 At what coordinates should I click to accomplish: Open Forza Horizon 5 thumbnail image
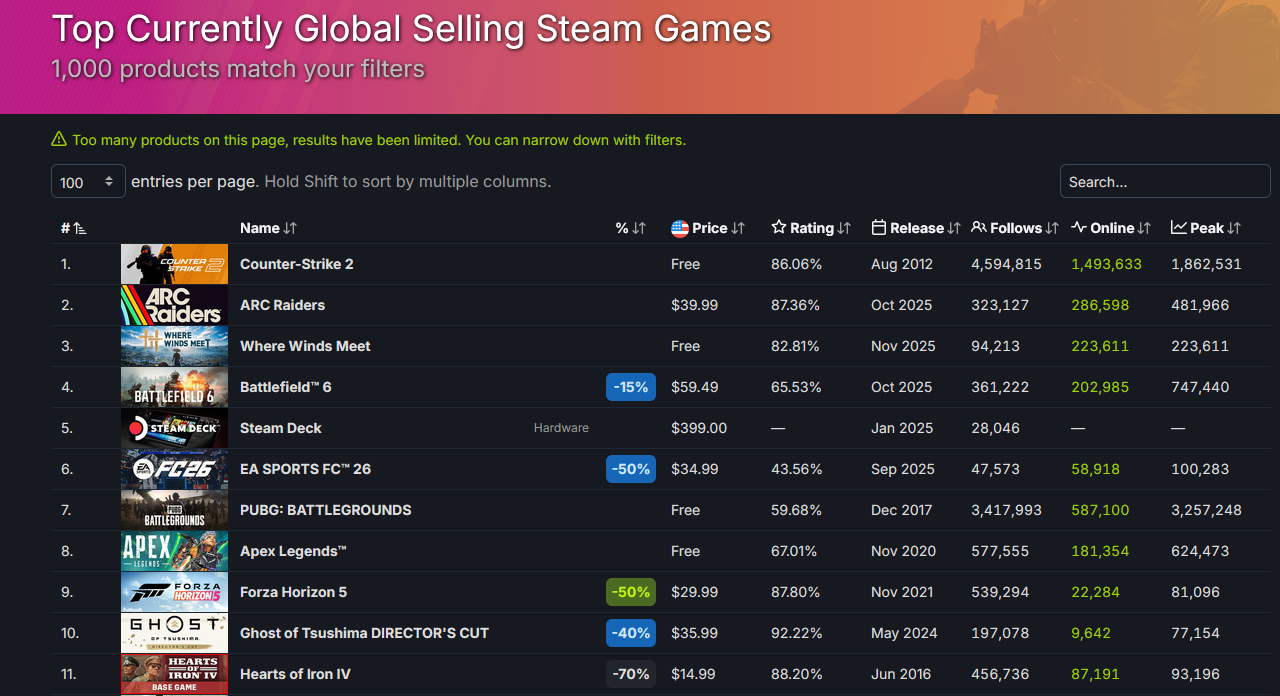174,592
